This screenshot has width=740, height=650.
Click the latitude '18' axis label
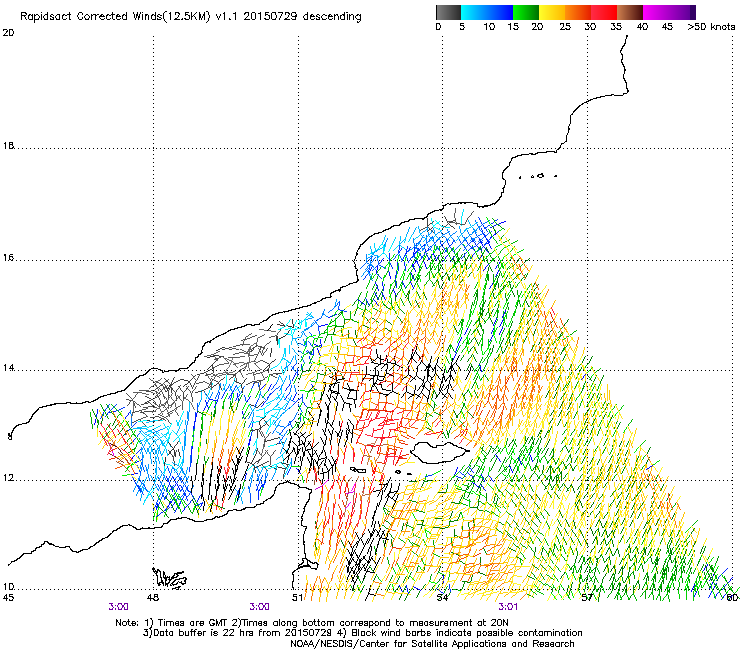(8, 146)
